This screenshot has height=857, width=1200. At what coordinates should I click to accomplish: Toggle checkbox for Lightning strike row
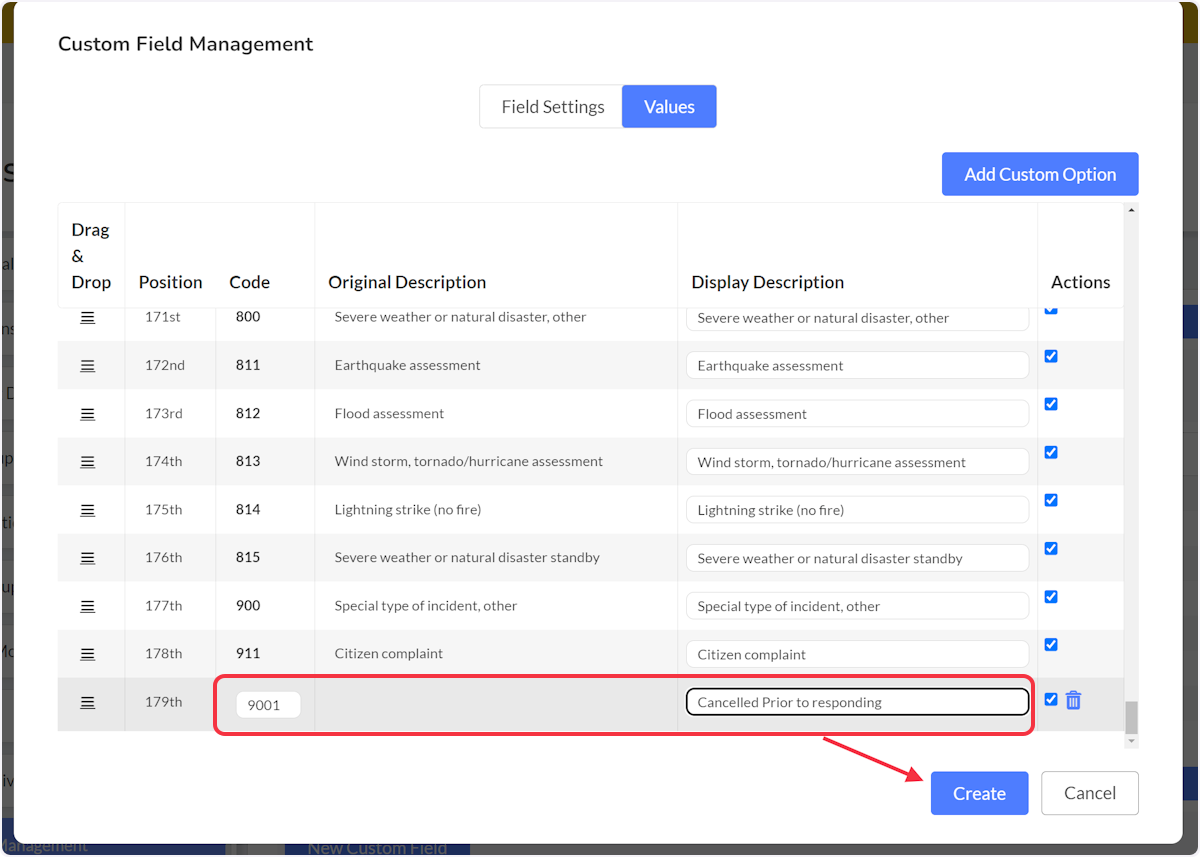click(1051, 500)
